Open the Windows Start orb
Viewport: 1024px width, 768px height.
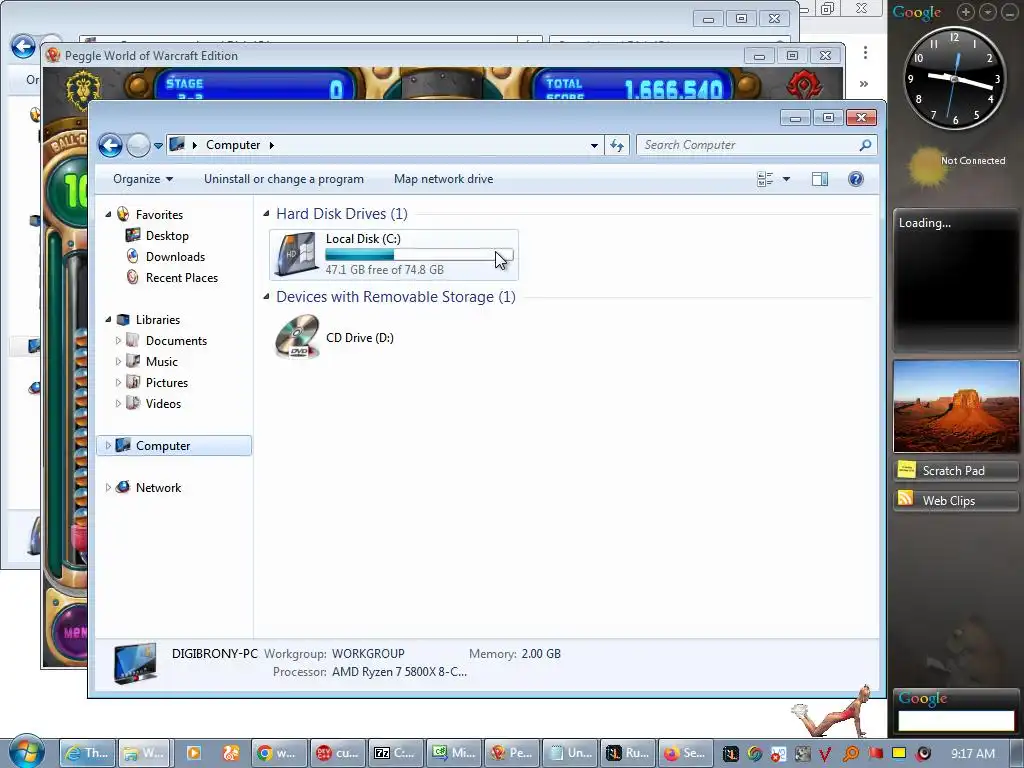(x=26, y=752)
